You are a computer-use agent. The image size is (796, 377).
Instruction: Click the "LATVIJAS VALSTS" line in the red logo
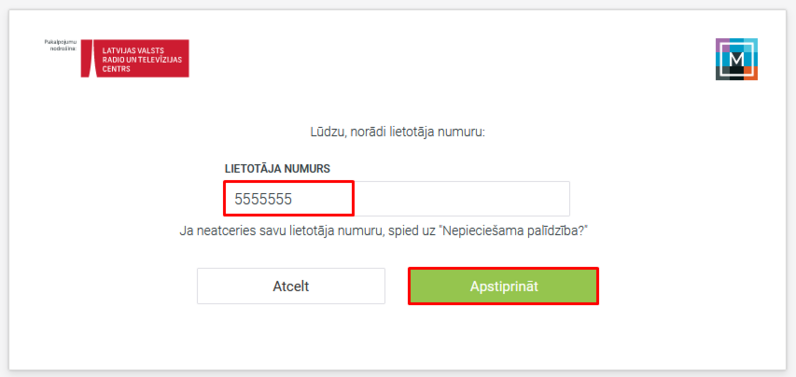133,51
